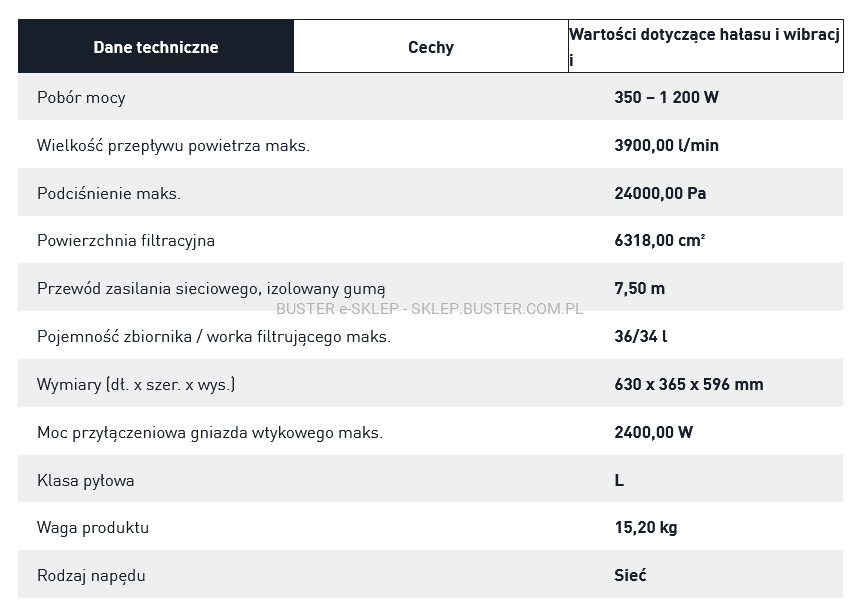Click the Rodzaj napędu row label

click(x=91, y=576)
